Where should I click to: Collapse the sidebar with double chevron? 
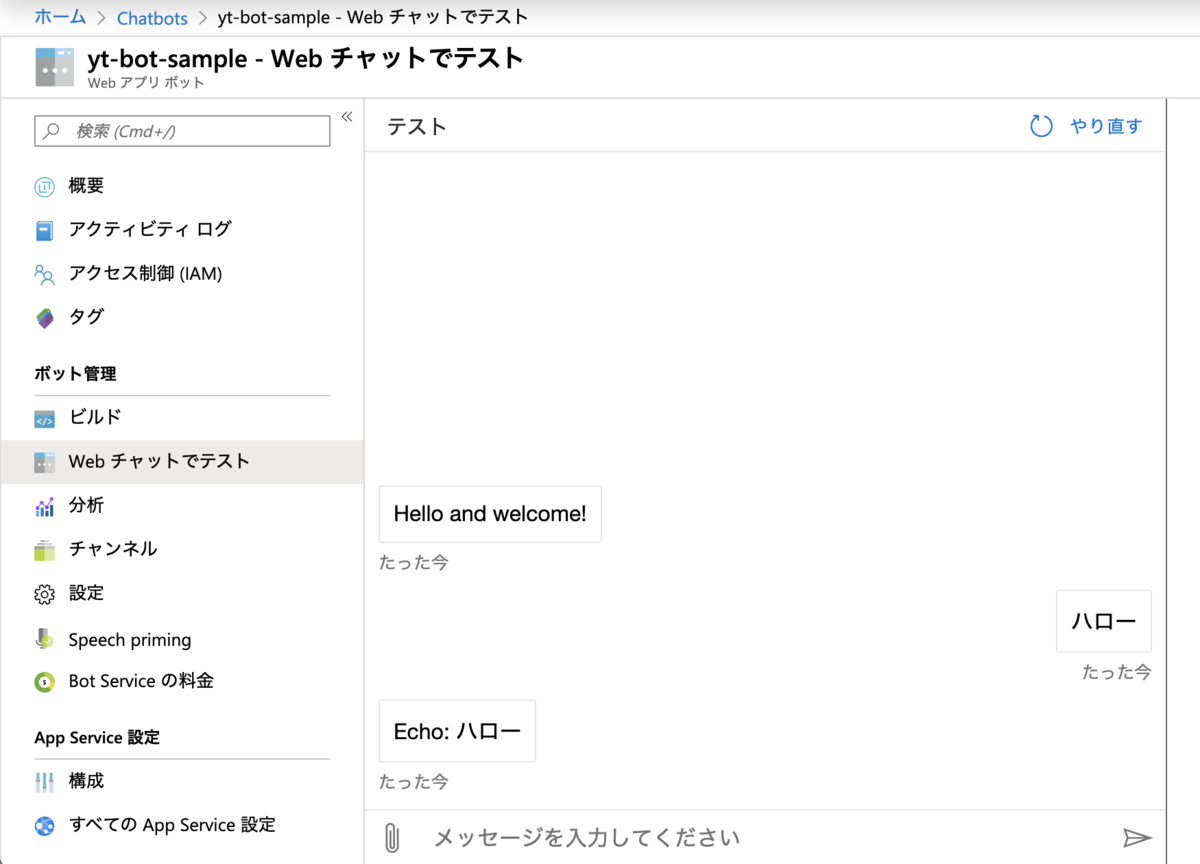pyautogui.click(x=346, y=116)
